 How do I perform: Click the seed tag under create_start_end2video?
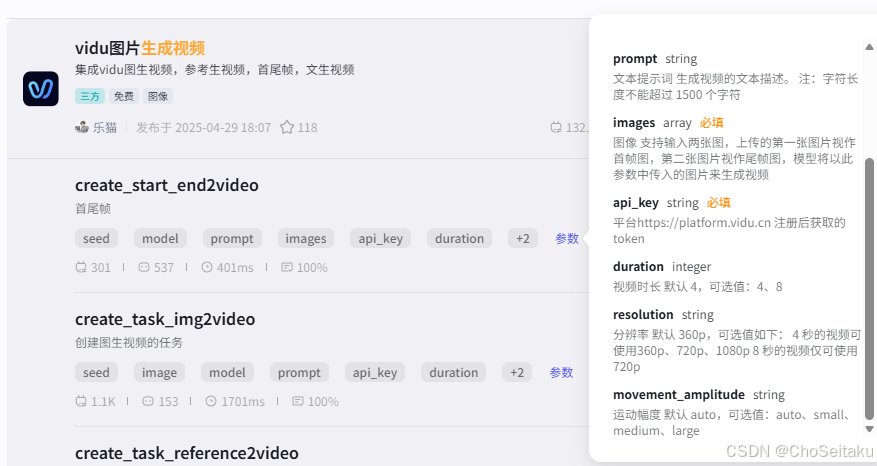[x=96, y=238]
